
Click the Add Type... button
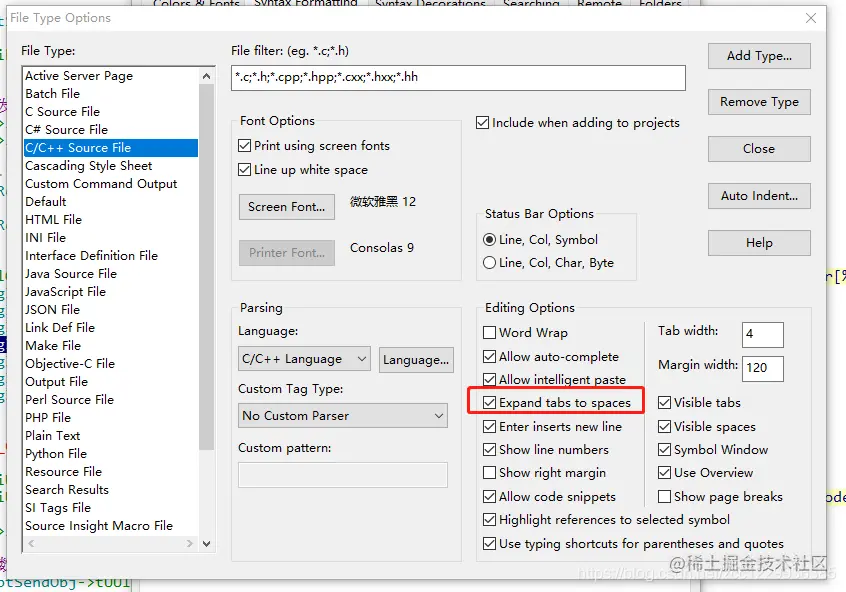click(759, 56)
